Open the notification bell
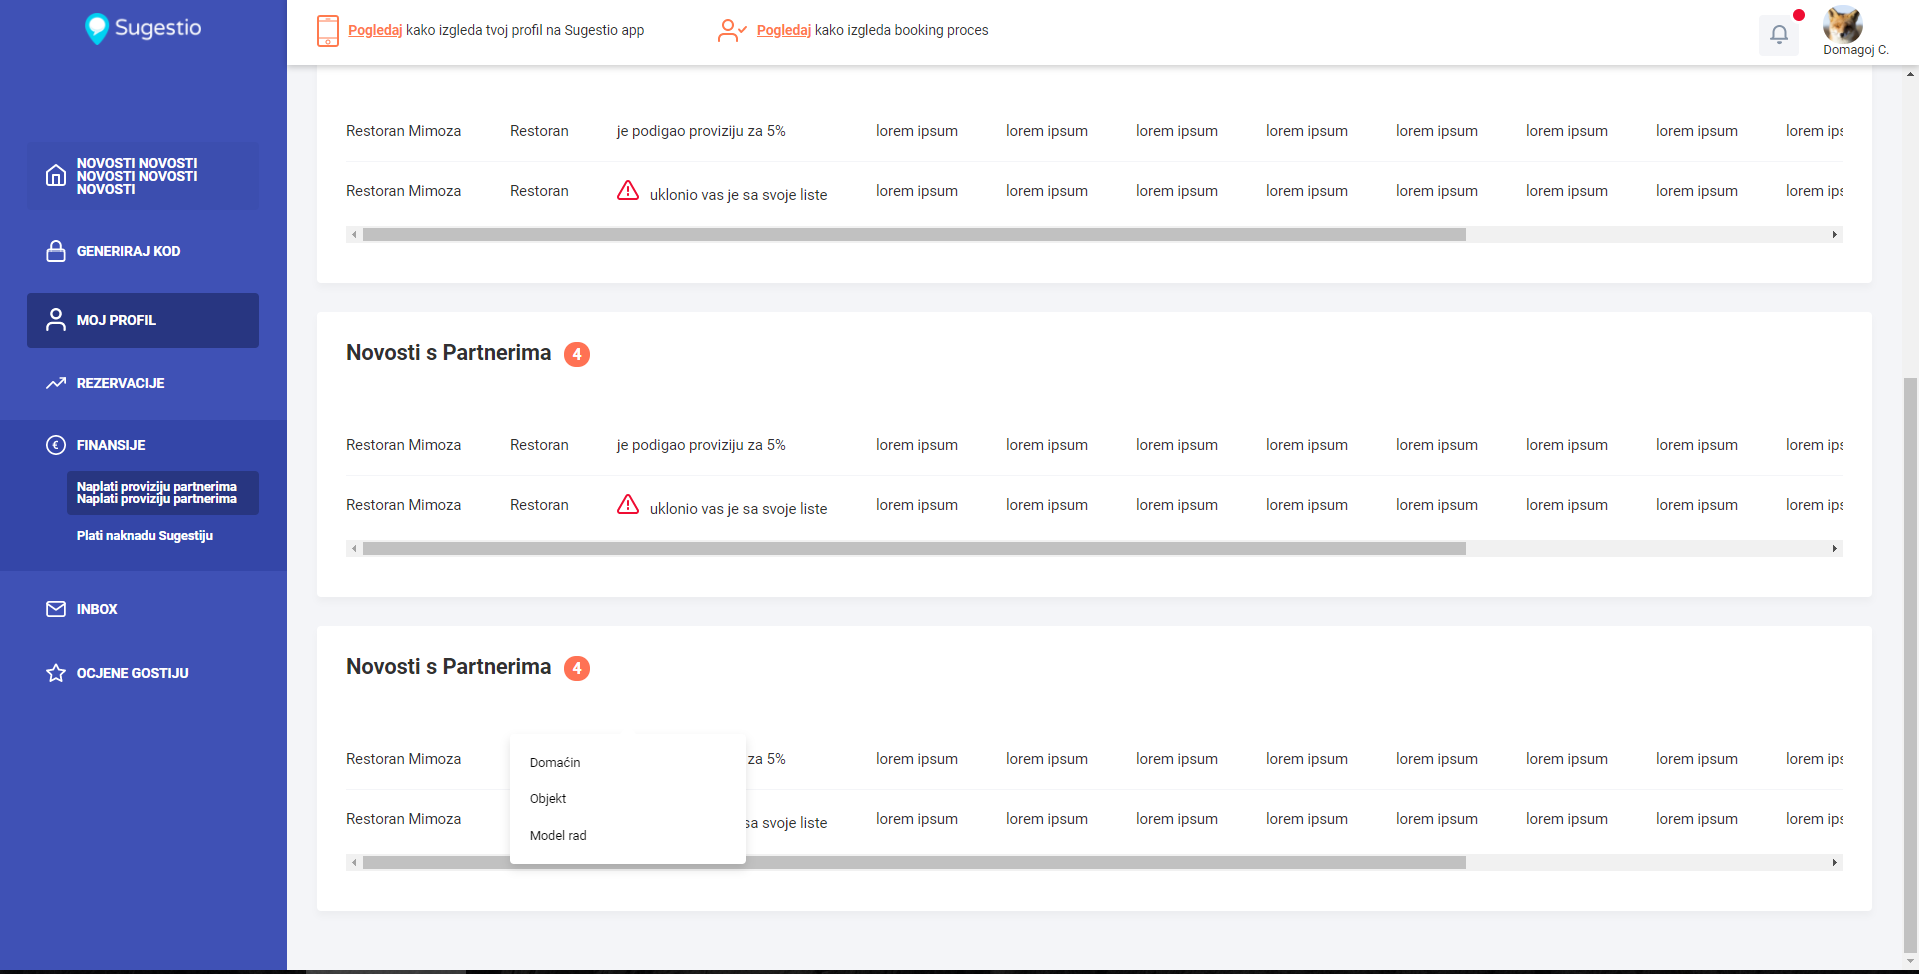This screenshot has width=1919, height=974. coord(1779,34)
